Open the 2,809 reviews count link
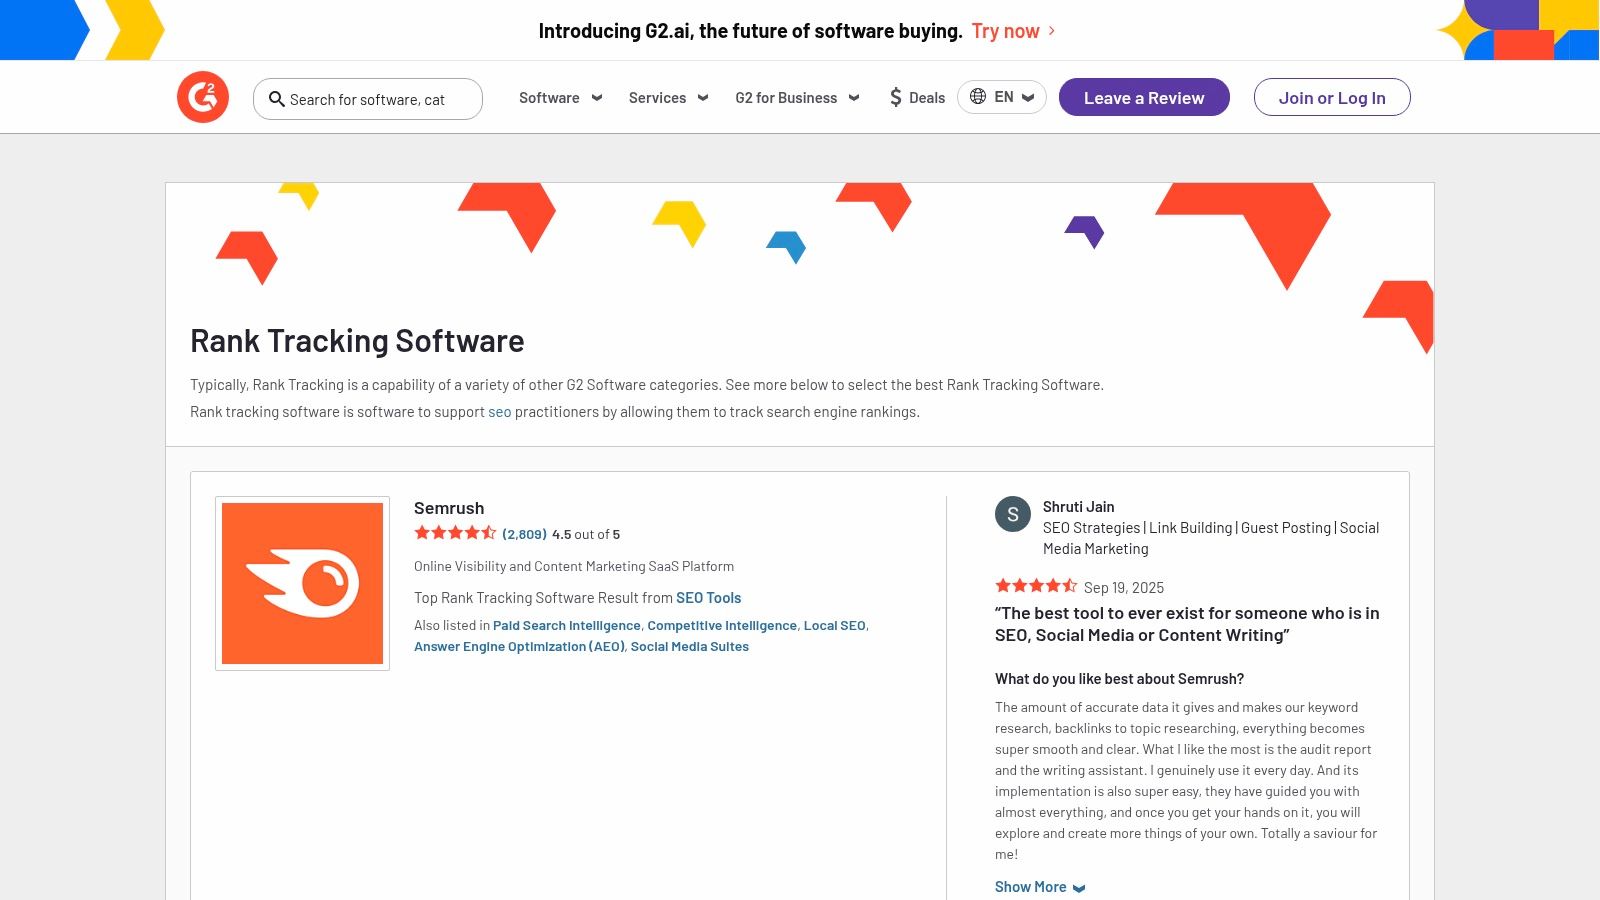This screenshot has height=900, width=1600. point(524,534)
